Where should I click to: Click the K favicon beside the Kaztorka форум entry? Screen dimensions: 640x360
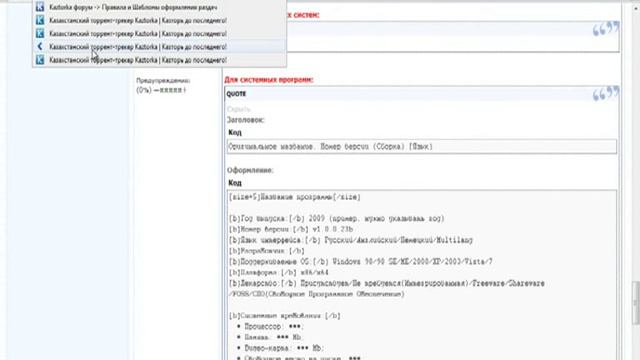click(x=40, y=7)
